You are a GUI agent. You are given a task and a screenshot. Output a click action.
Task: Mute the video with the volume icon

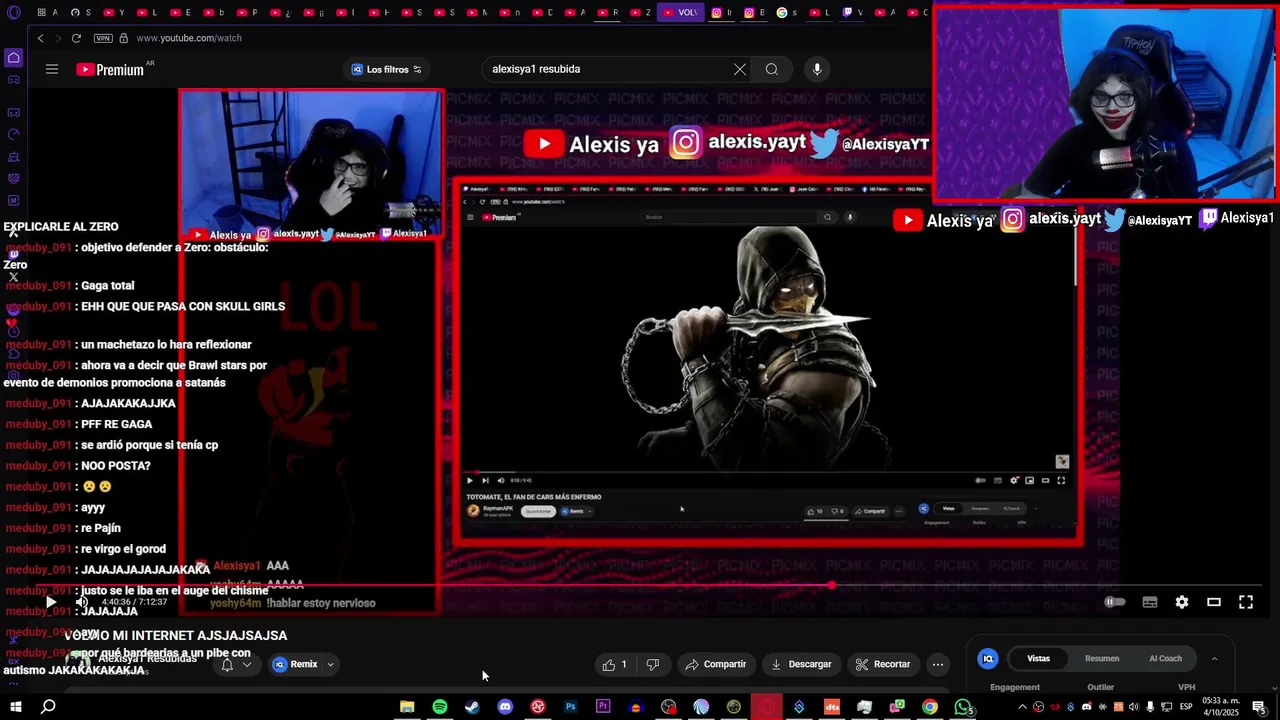[82, 602]
